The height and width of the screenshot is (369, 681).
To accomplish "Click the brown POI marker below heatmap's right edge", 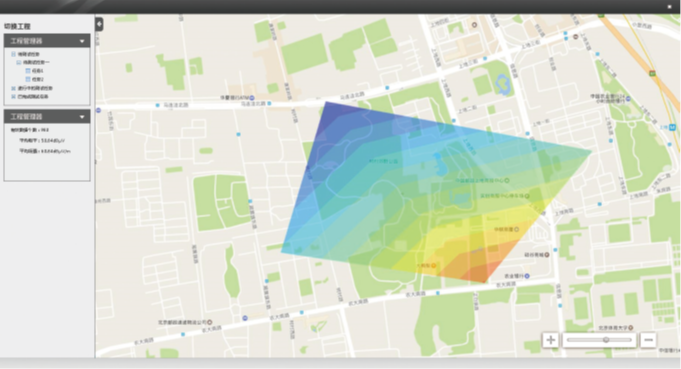I will pos(547,254).
